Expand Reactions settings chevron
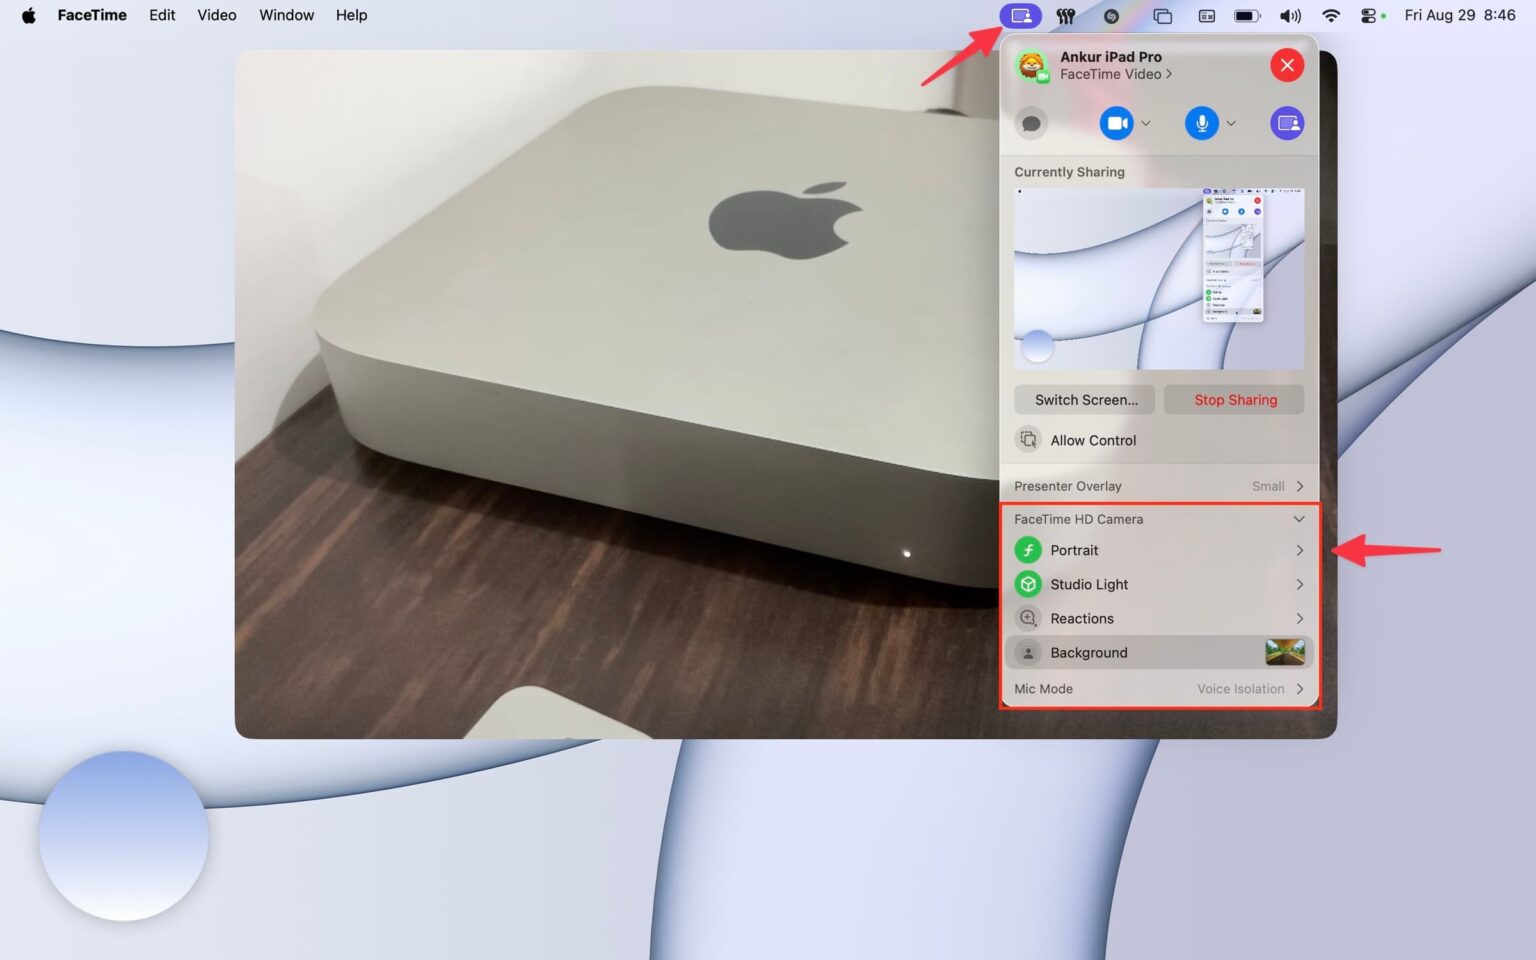Viewport: 1536px width, 960px height. tap(1299, 618)
